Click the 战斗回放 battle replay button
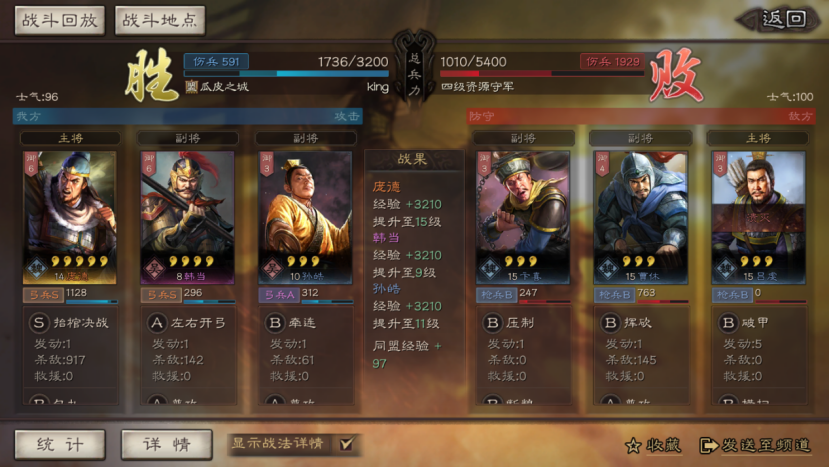The height and width of the screenshot is (467, 830). [59, 21]
